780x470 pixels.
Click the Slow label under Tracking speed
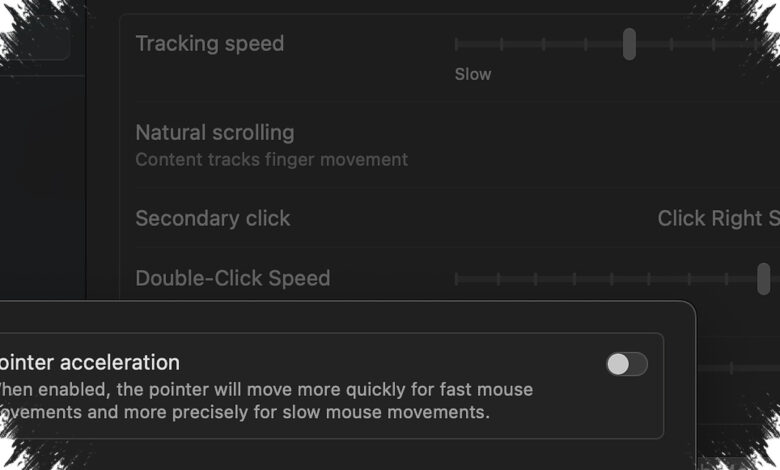[x=473, y=74]
